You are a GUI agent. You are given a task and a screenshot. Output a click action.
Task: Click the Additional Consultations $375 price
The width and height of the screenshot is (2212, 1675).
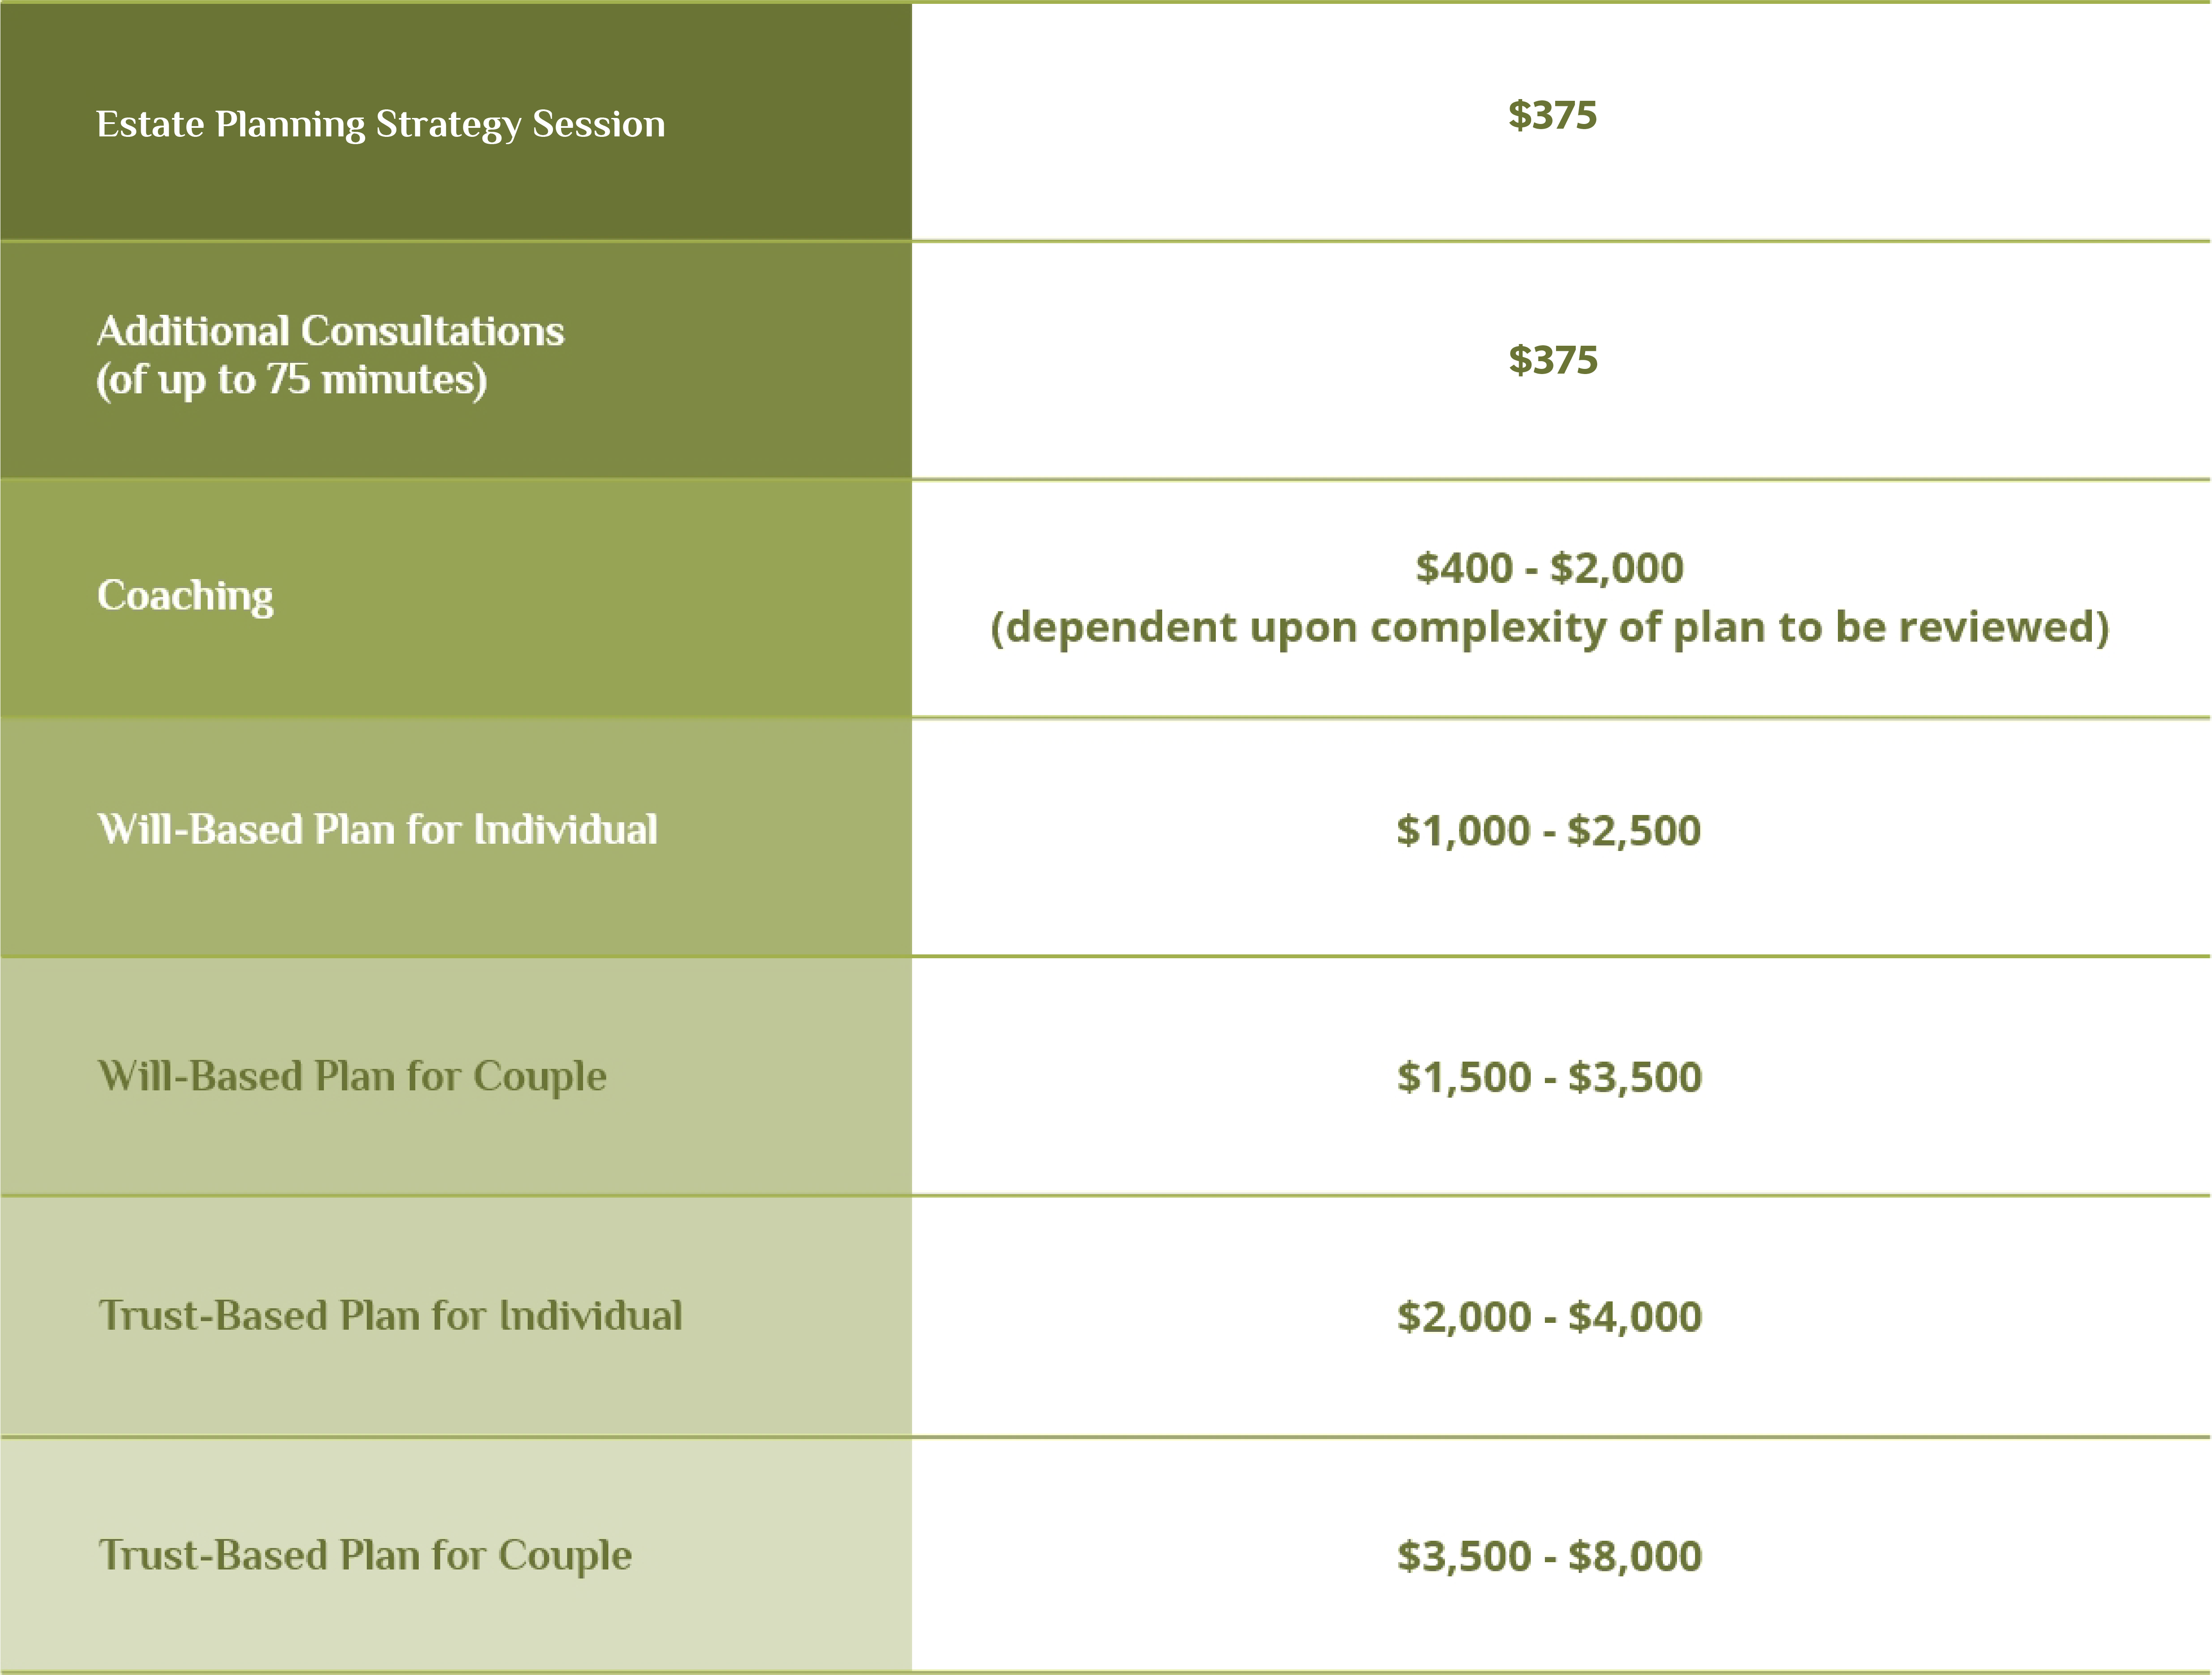[x=1553, y=360]
